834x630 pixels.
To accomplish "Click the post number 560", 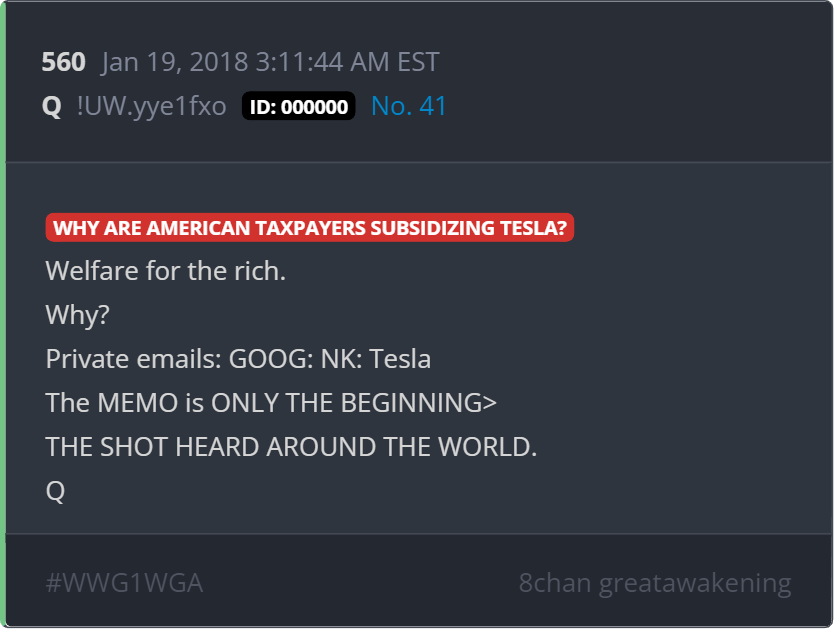I will pos(63,62).
